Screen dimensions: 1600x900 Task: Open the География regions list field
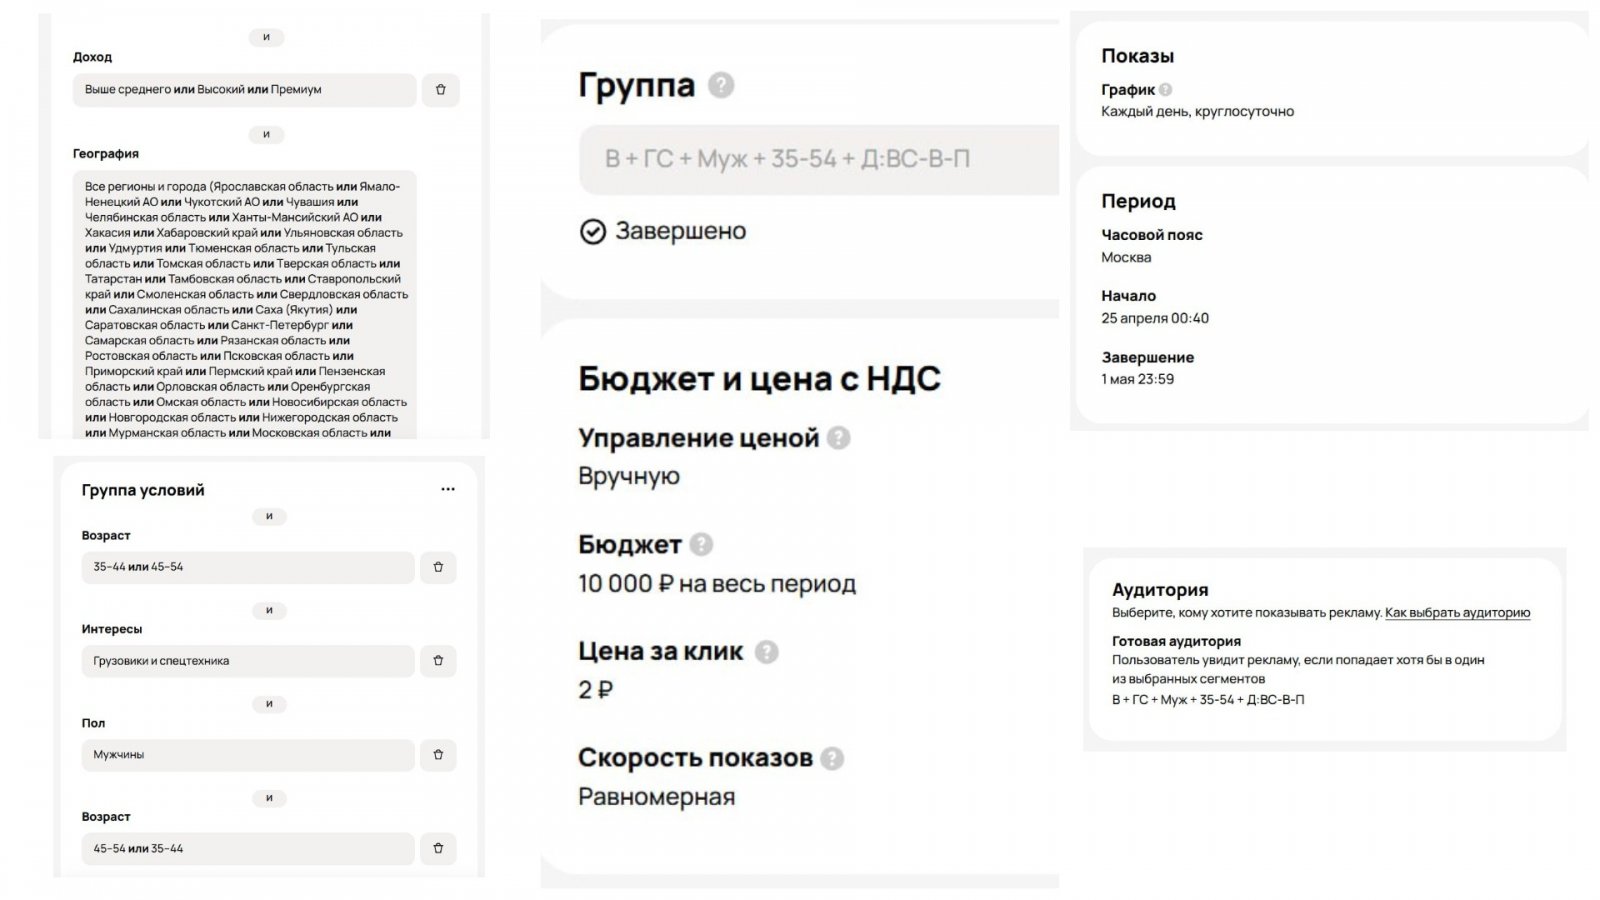pos(244,305)
